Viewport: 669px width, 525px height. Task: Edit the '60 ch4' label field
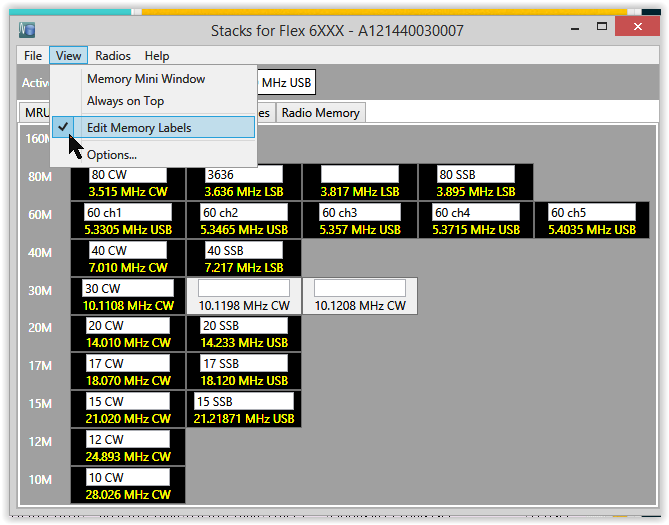pyautogui.click(x=476, y=213)
